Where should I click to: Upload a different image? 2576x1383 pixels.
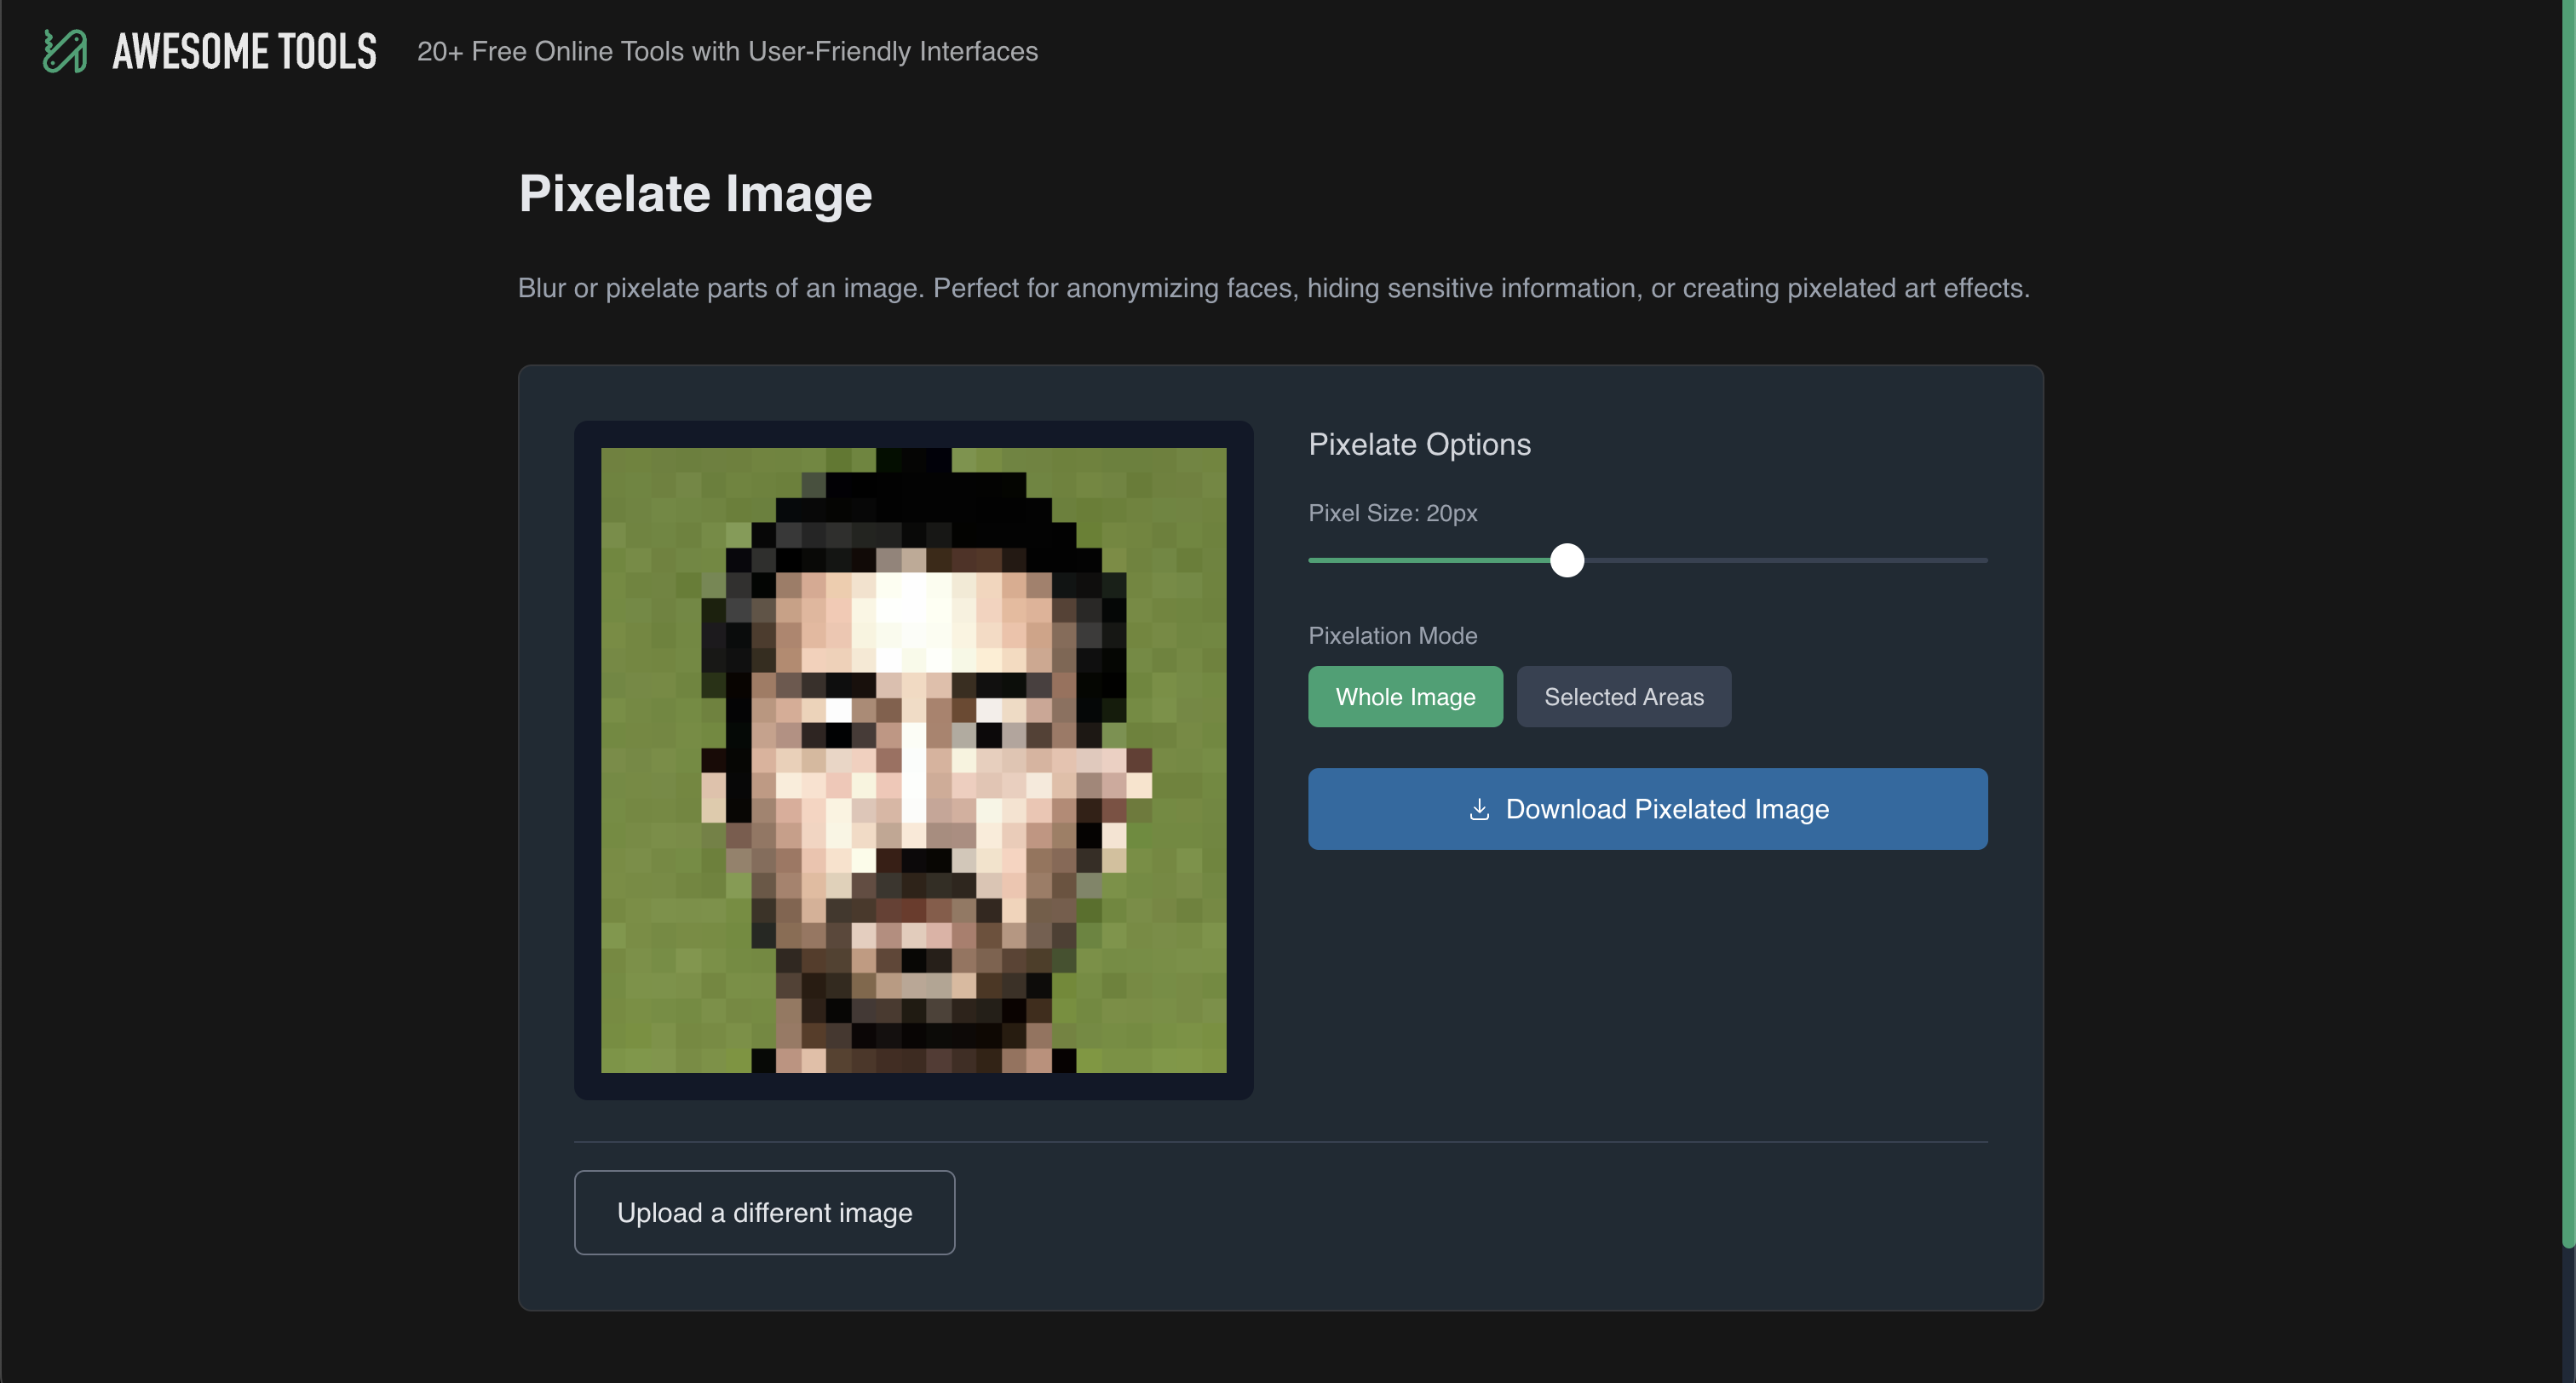pos(764,1212)
